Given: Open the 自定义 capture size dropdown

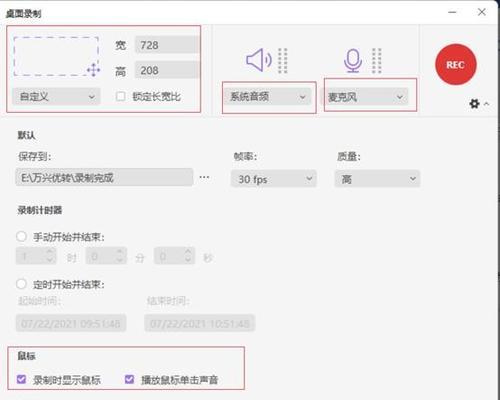Looking at the screenshot, I should pos(56,97).
